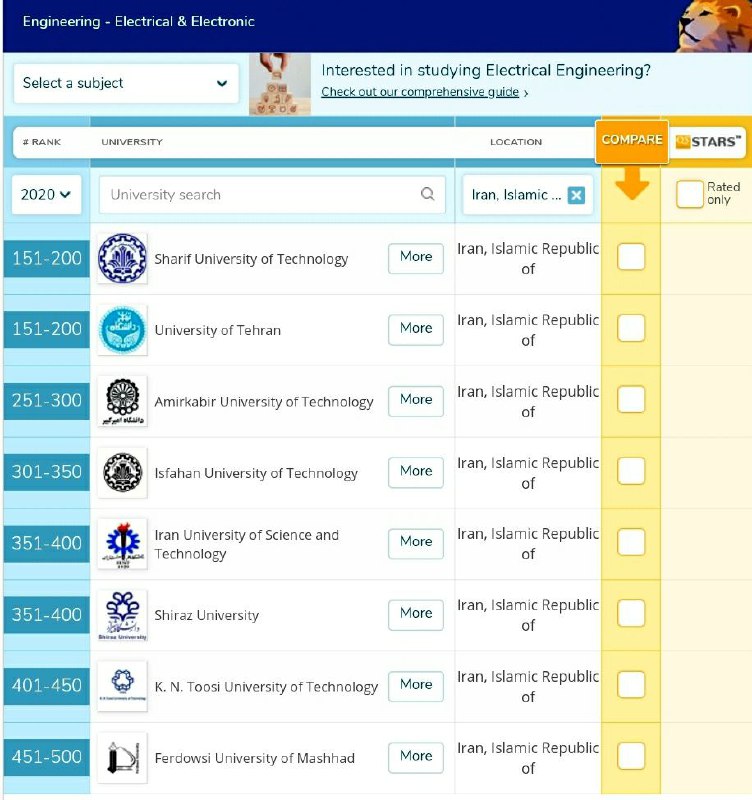This screenshot has width=752, height=800.
Task: Open Iran University of Science and Technology name link
Action: (246, 544)
